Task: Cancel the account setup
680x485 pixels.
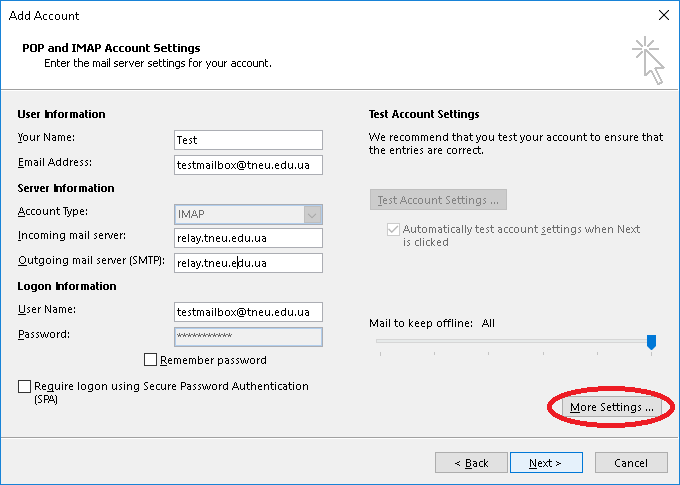Action: (x=631, y=463)
